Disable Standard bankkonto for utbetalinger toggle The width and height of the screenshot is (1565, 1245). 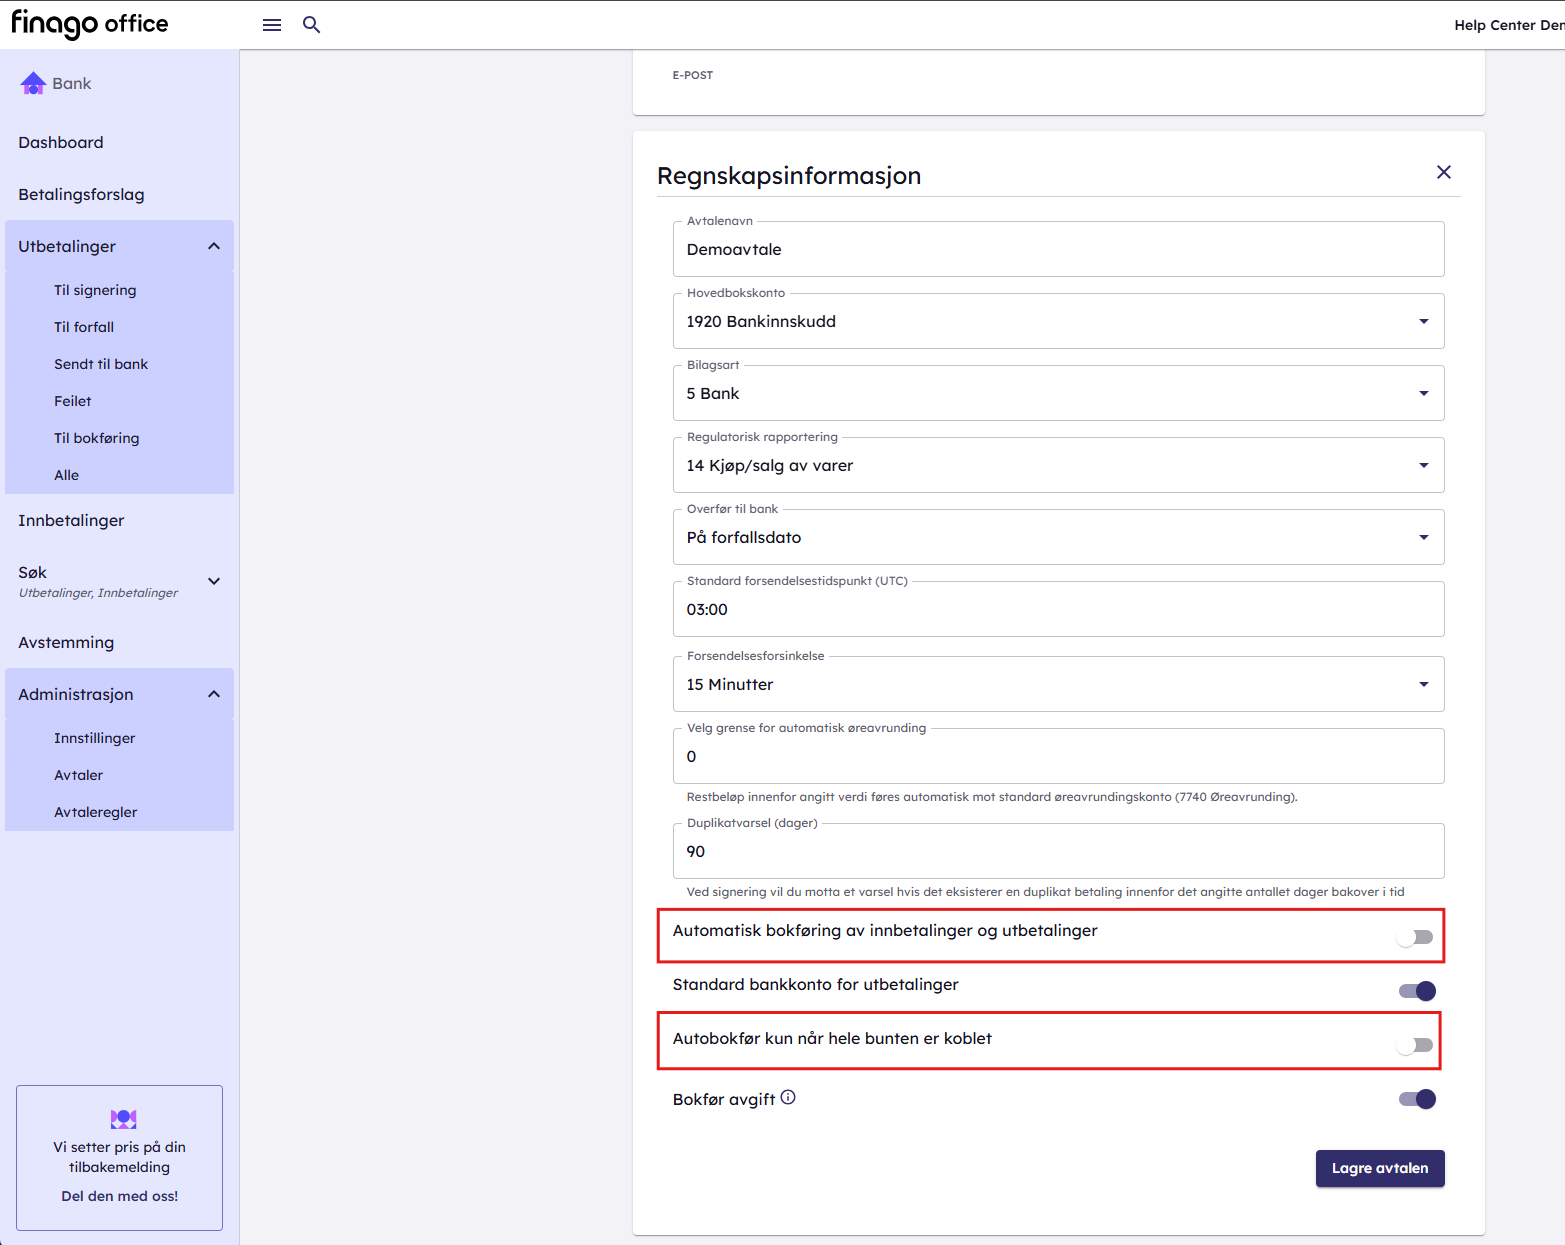click(1416, 991)
